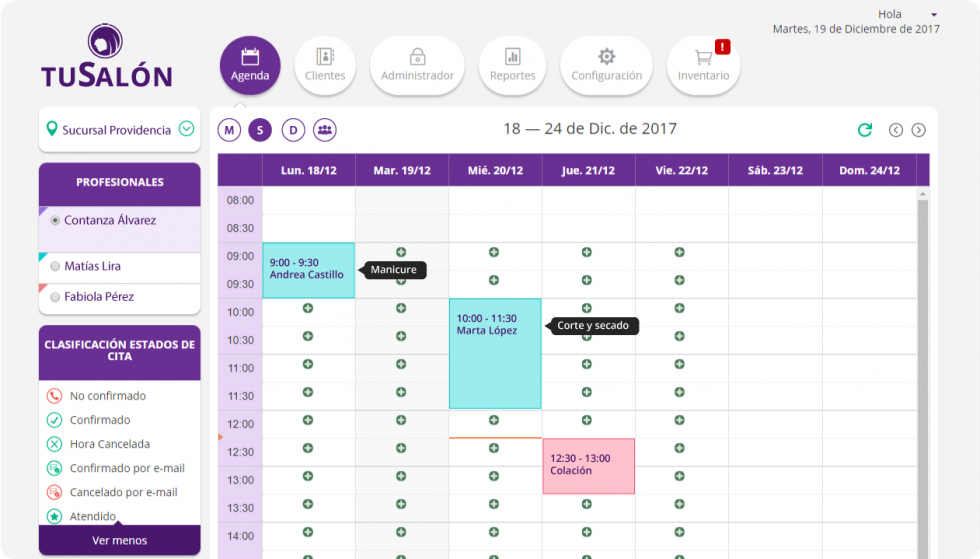Screen dimensions: 980x559
Task: Switch to group view icon
Action: click(x=324, y=130)
